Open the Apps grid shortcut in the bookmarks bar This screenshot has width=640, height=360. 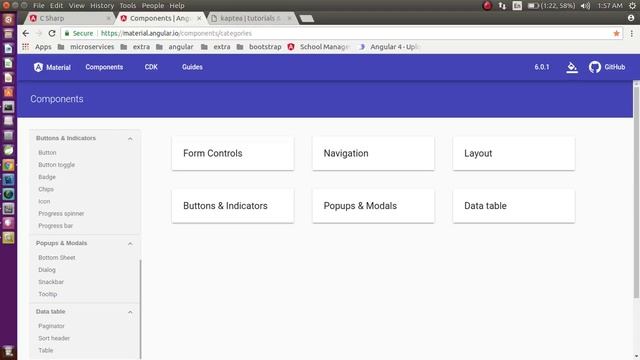[x=25, y=47]
